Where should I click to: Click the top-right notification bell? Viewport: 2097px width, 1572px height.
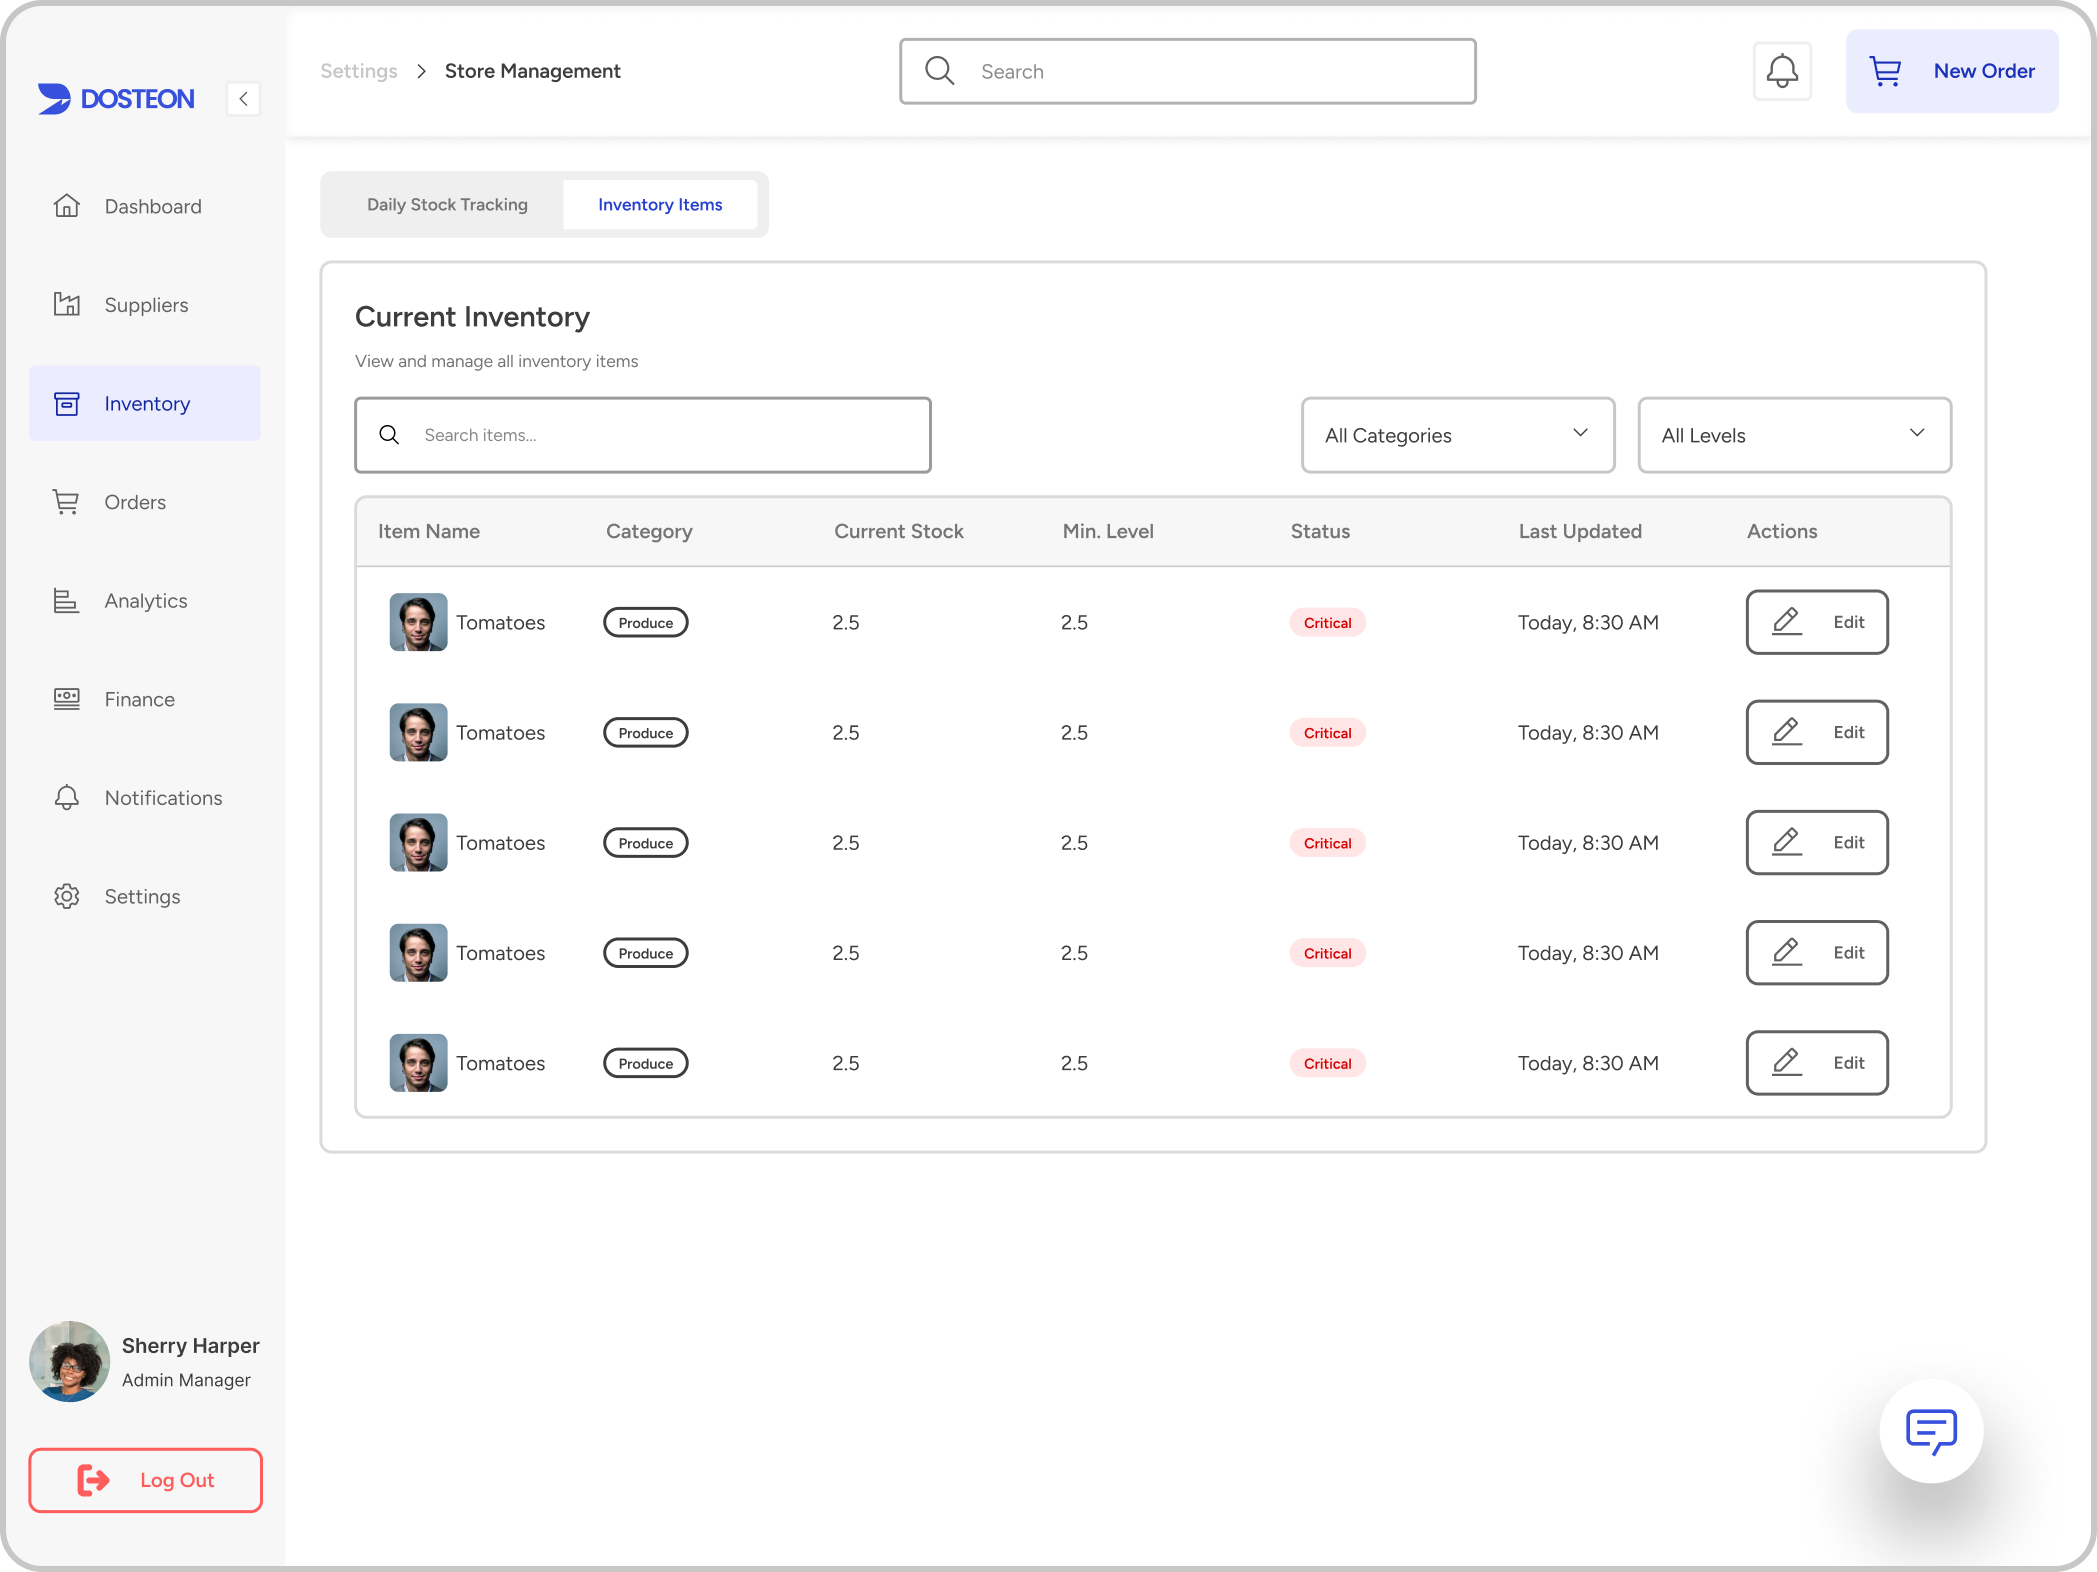[1782, 71]
